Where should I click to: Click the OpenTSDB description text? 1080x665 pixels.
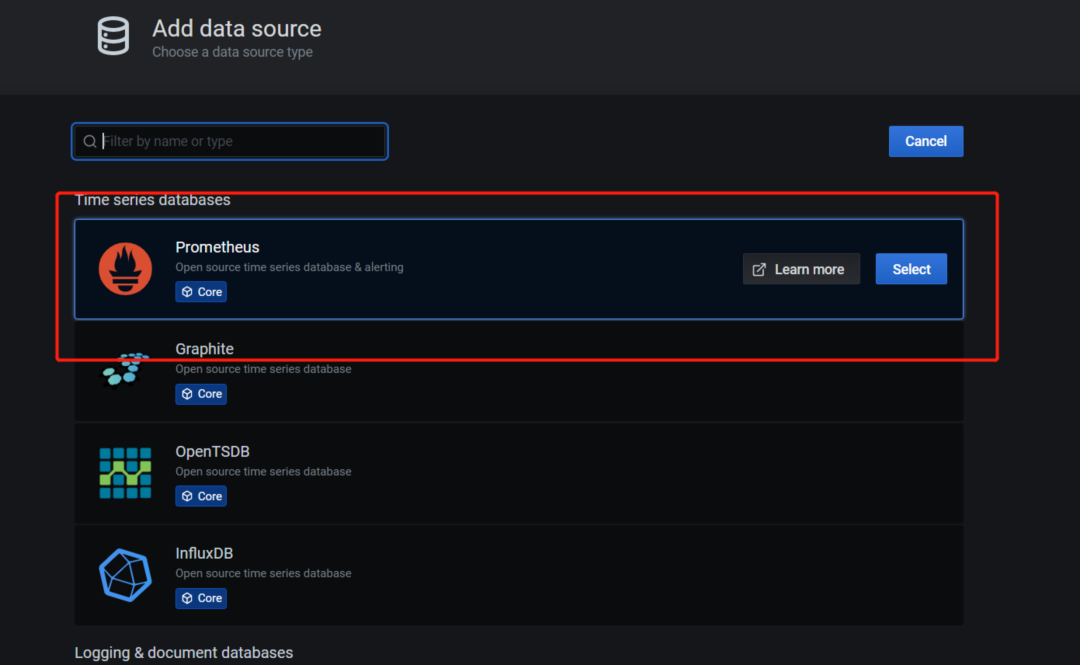(x=263, y=471)
